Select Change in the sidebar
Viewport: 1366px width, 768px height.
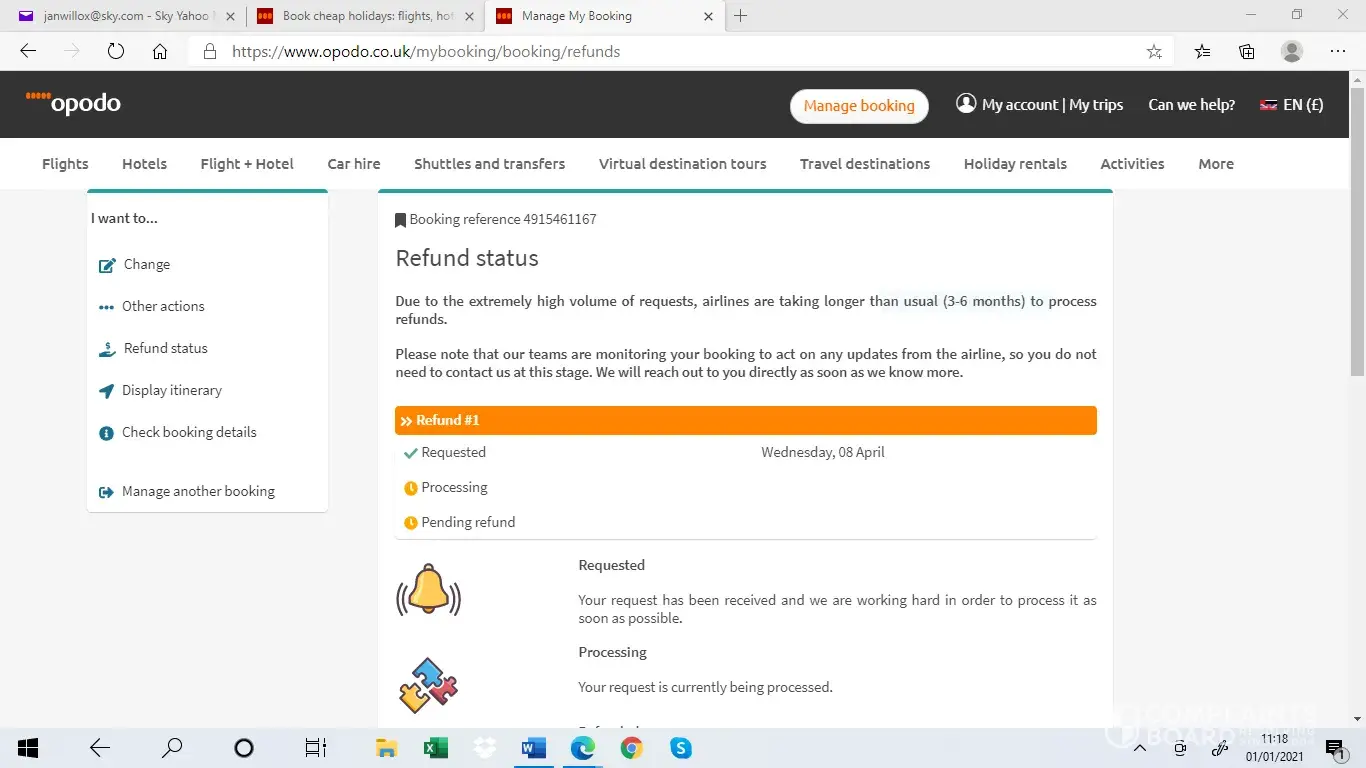(135, 264)
